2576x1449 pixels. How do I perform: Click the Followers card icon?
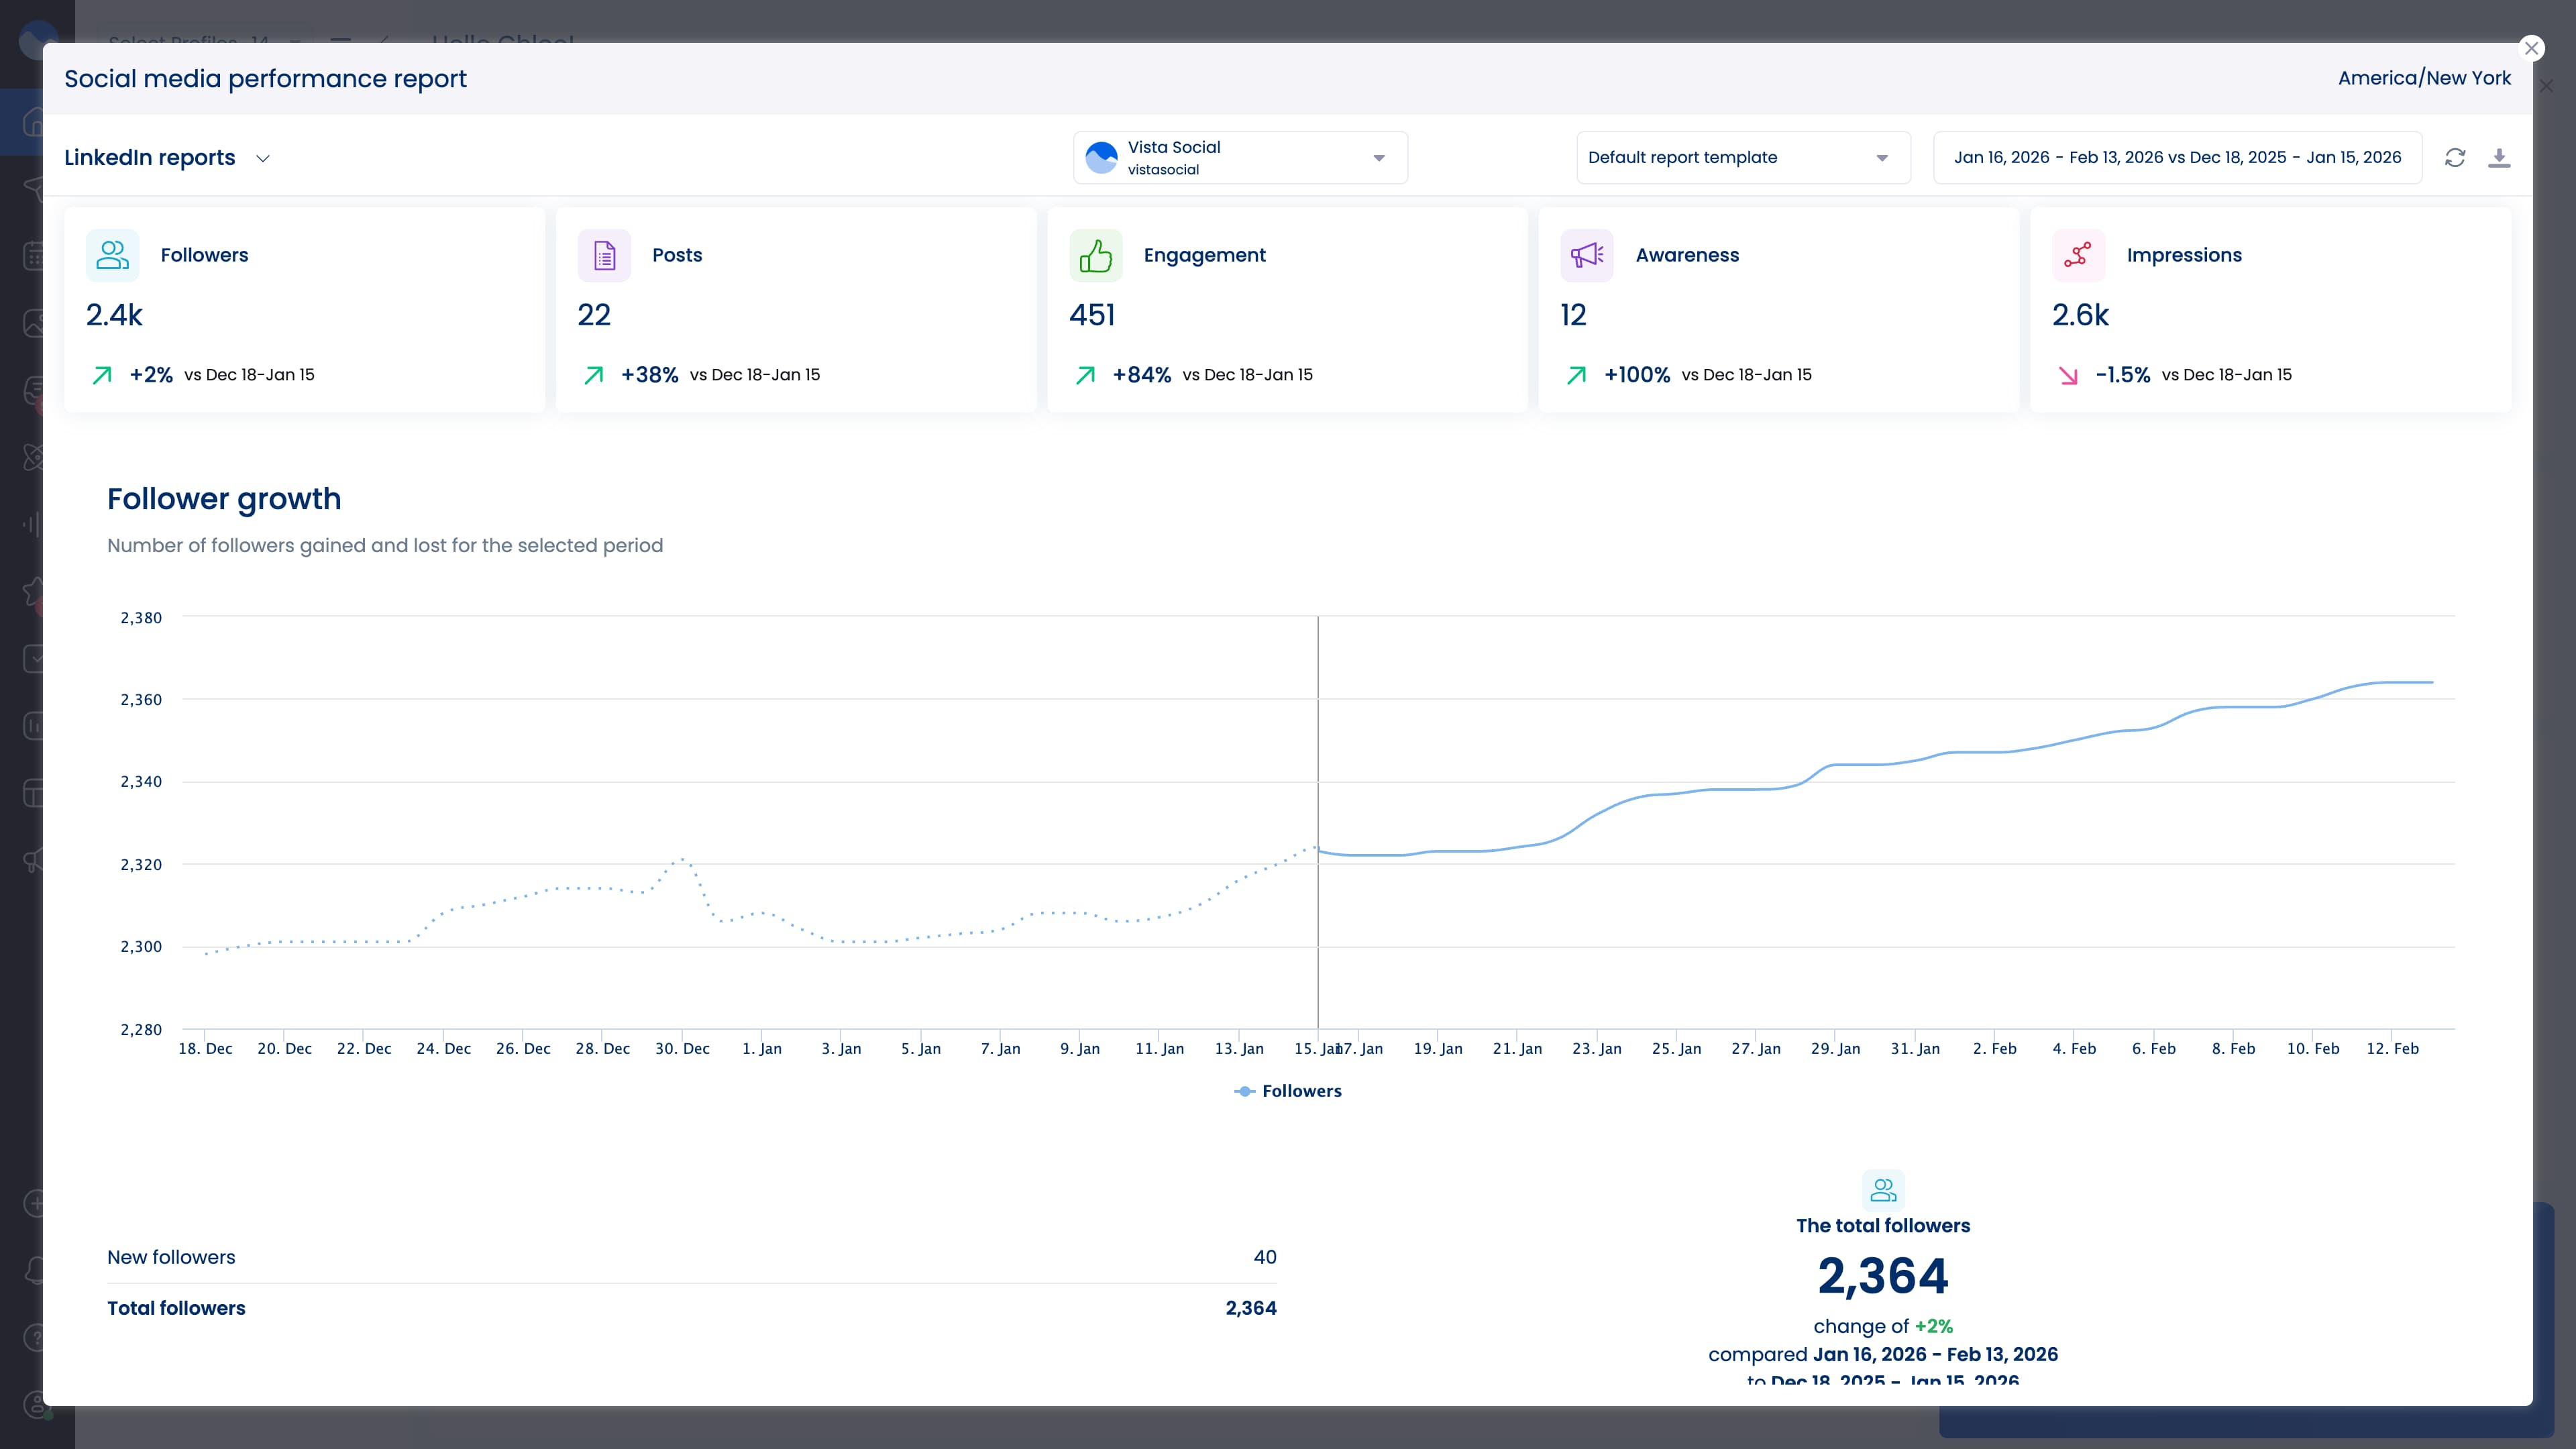pos(111,255)
